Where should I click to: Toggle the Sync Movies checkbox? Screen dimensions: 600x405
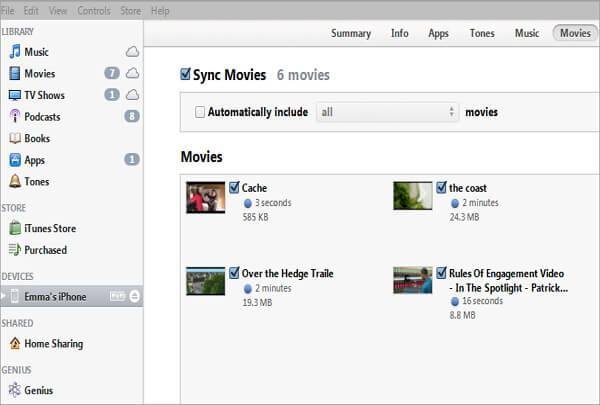185,75
